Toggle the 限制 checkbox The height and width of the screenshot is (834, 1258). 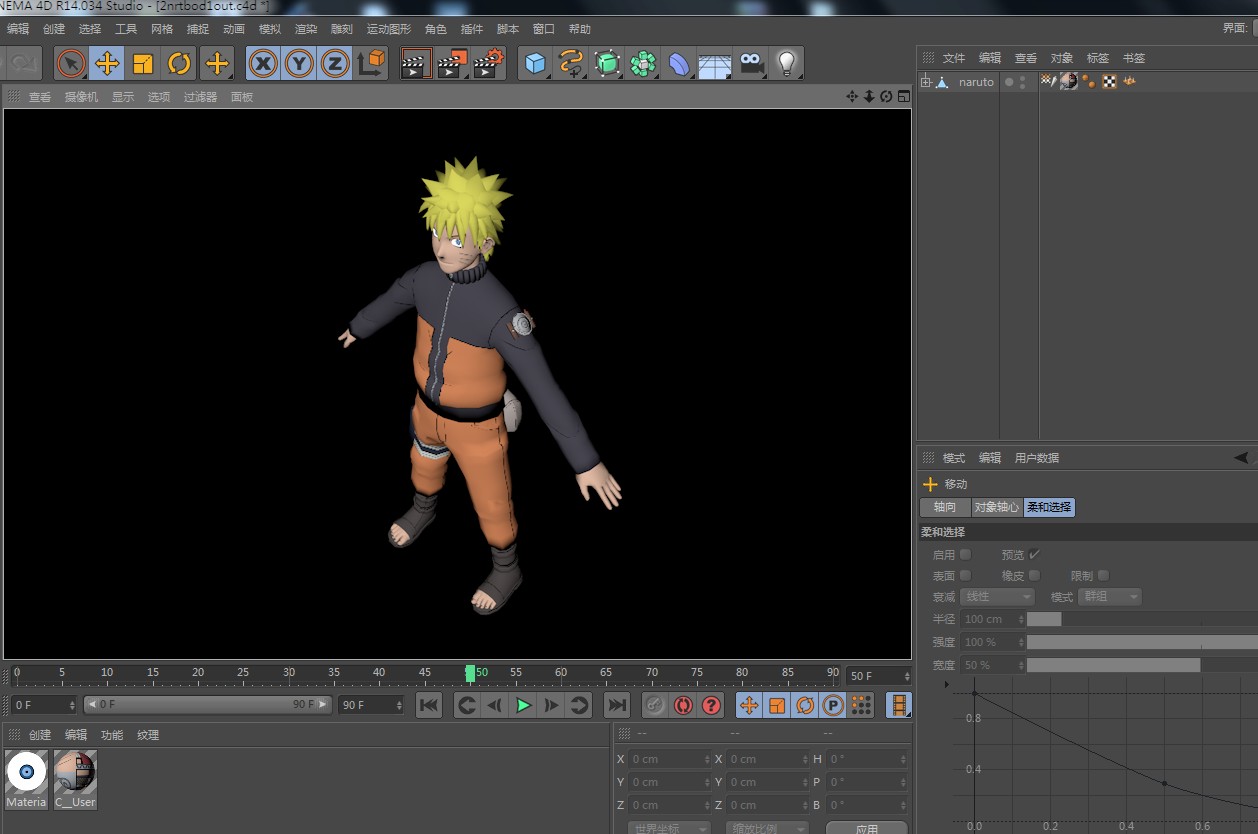pyautogui.click(x=1103, y=575)
